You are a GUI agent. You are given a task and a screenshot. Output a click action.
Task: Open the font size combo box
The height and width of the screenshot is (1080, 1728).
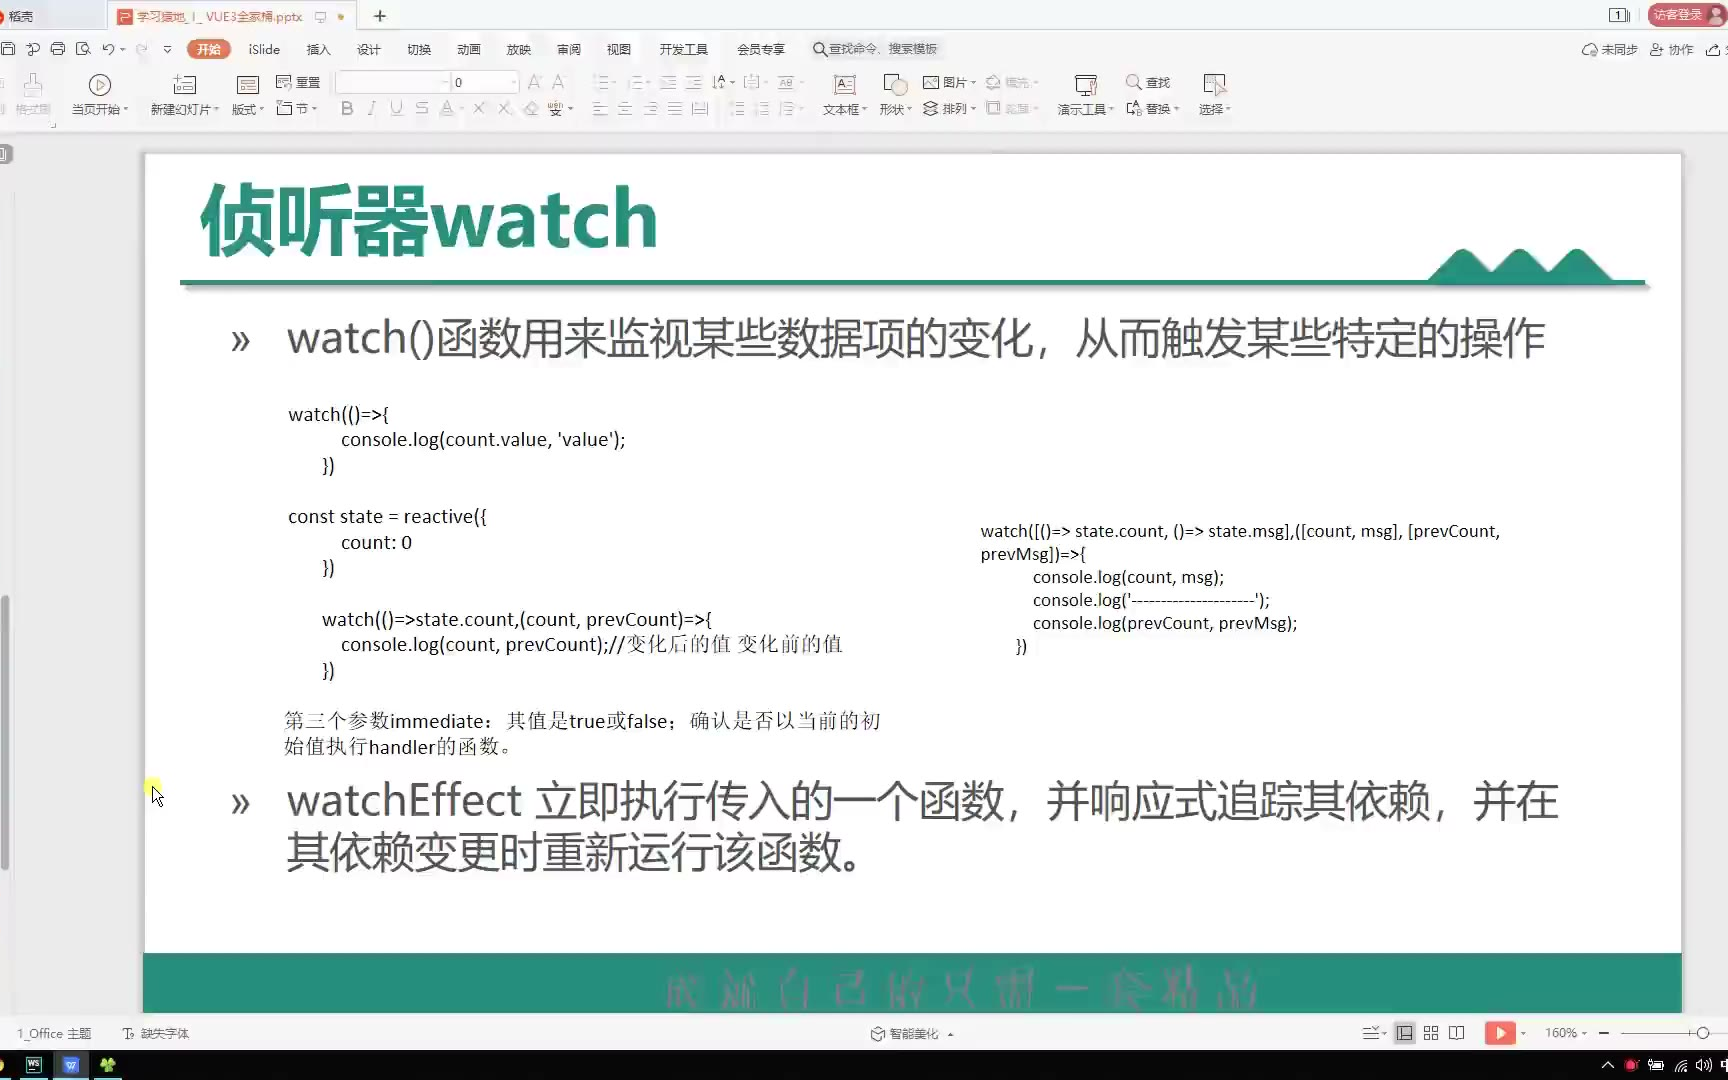coord(485,82)
